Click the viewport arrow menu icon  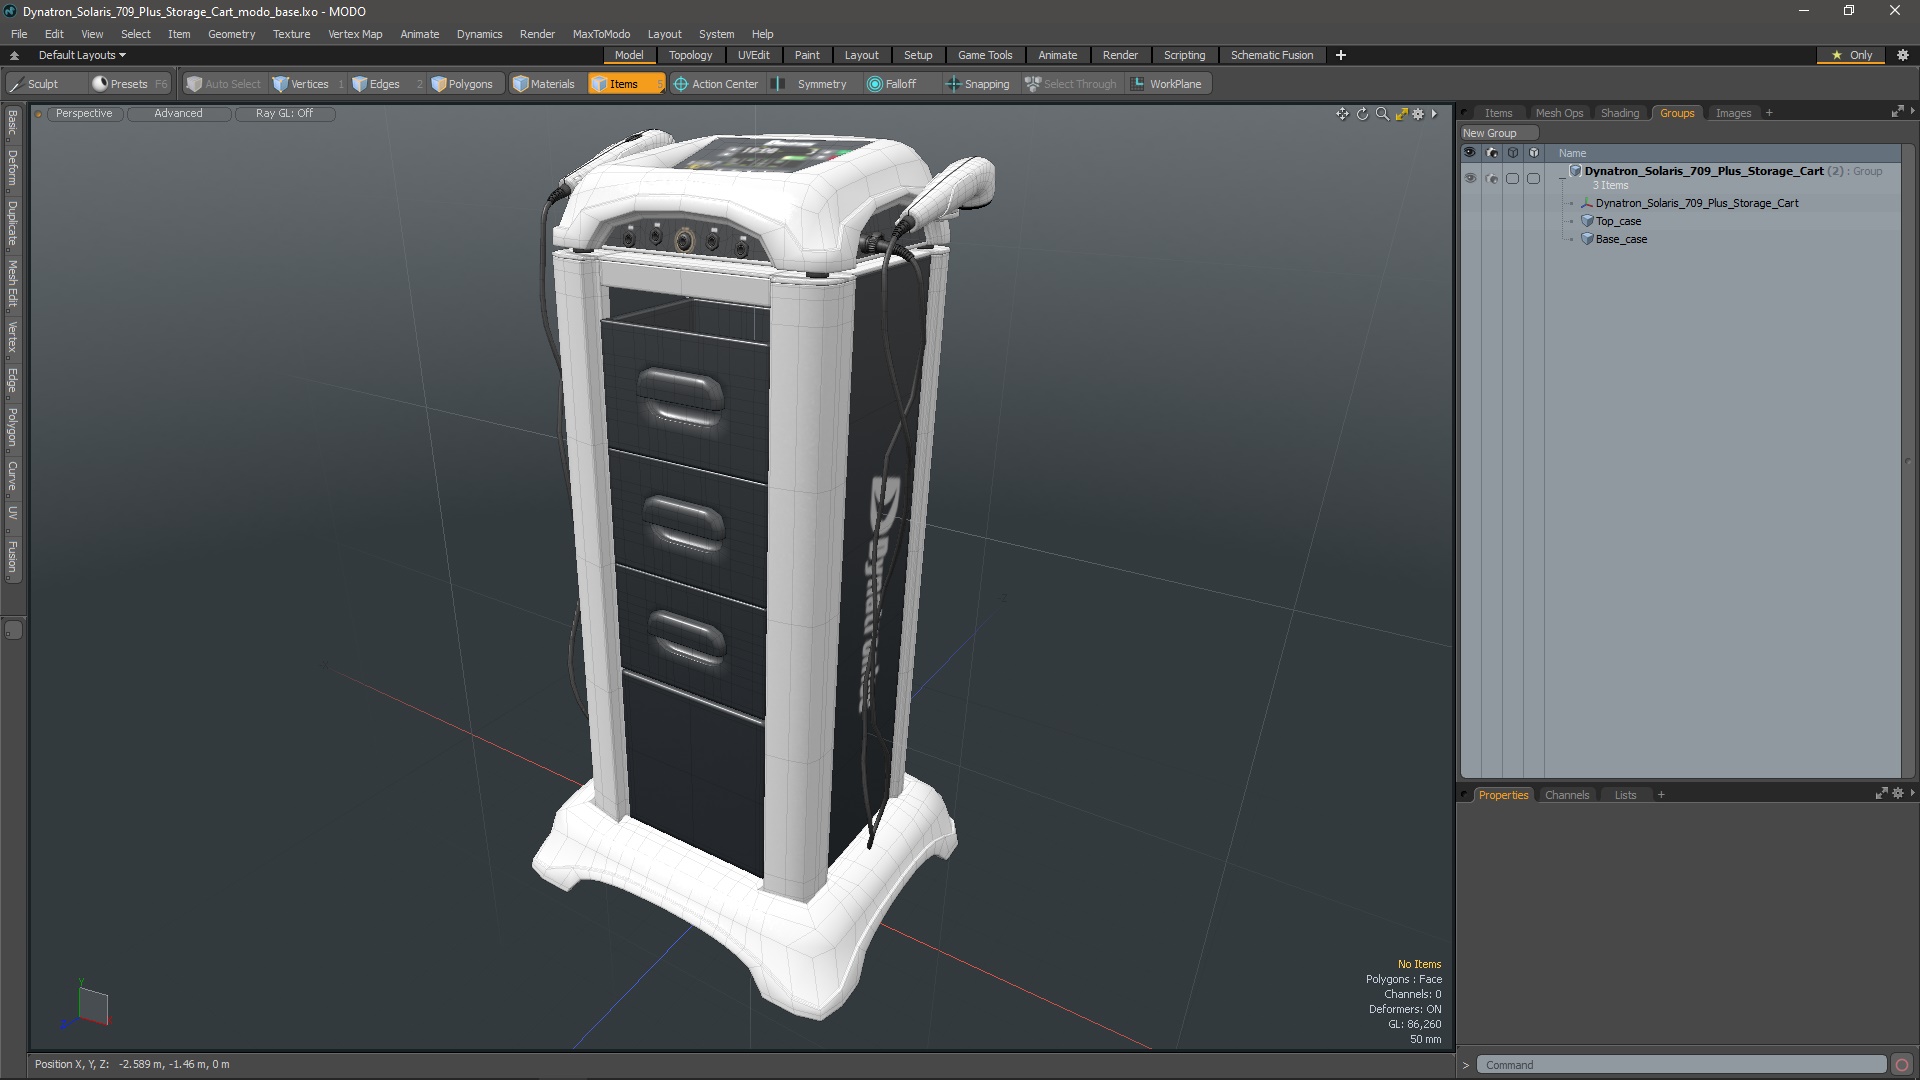(1434, 114)
